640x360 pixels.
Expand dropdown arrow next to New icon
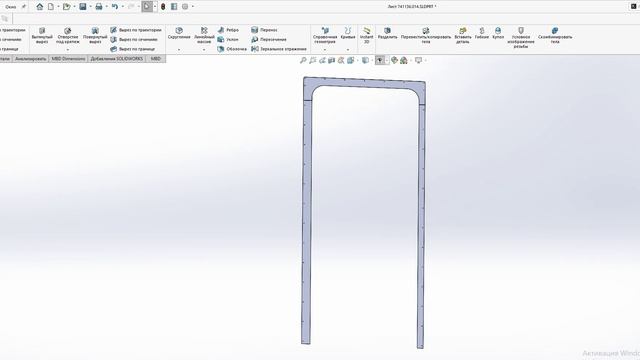click(x=58, y=7)
